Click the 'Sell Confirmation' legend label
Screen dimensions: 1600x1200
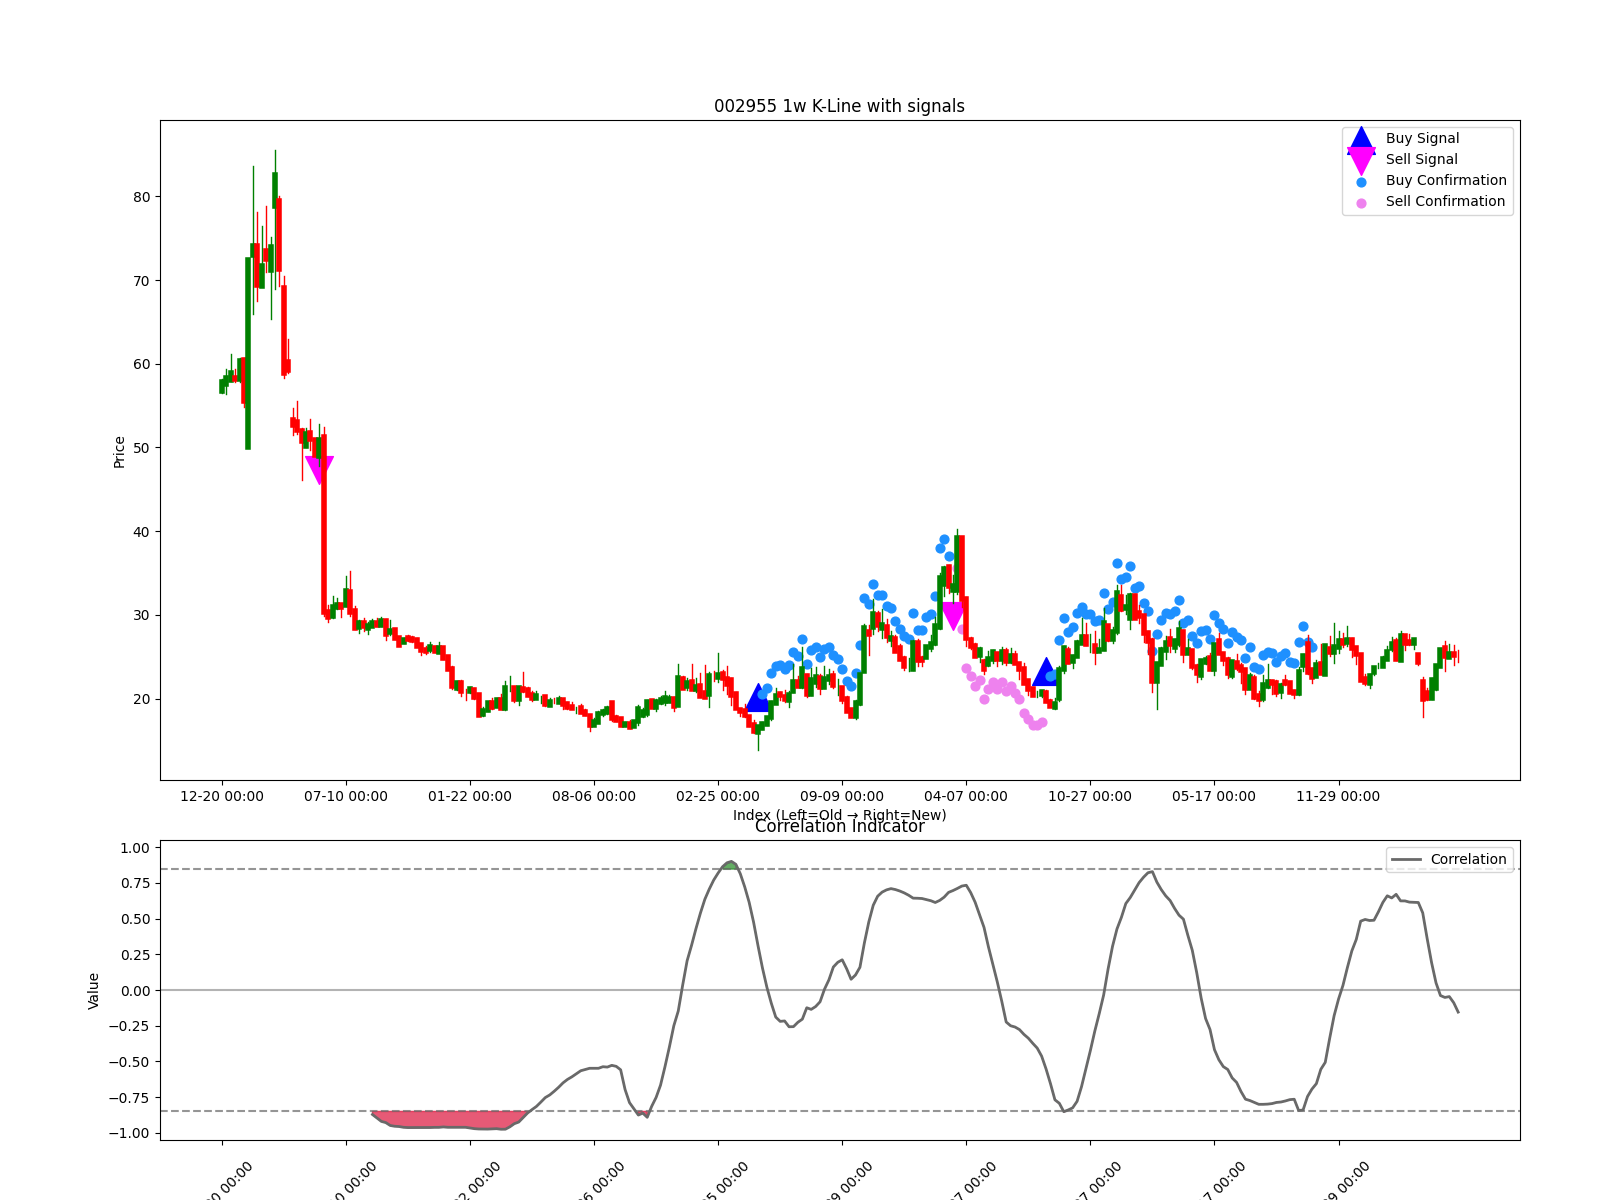coord(1445,201)
